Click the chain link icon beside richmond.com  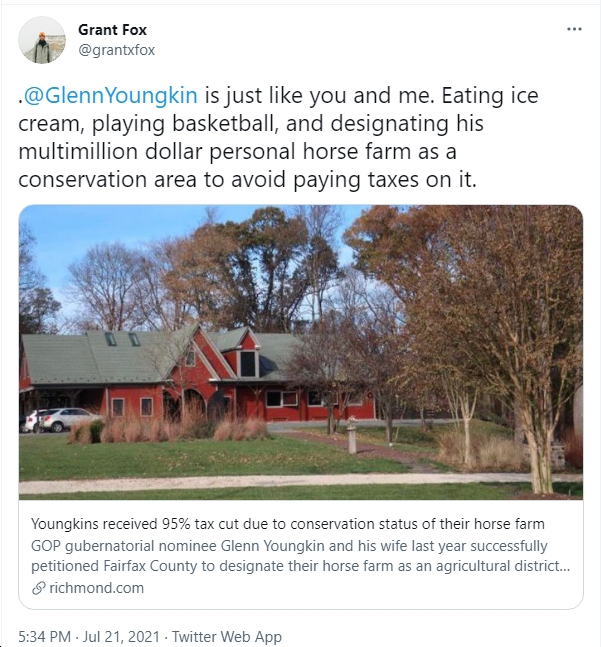(38, 588)
